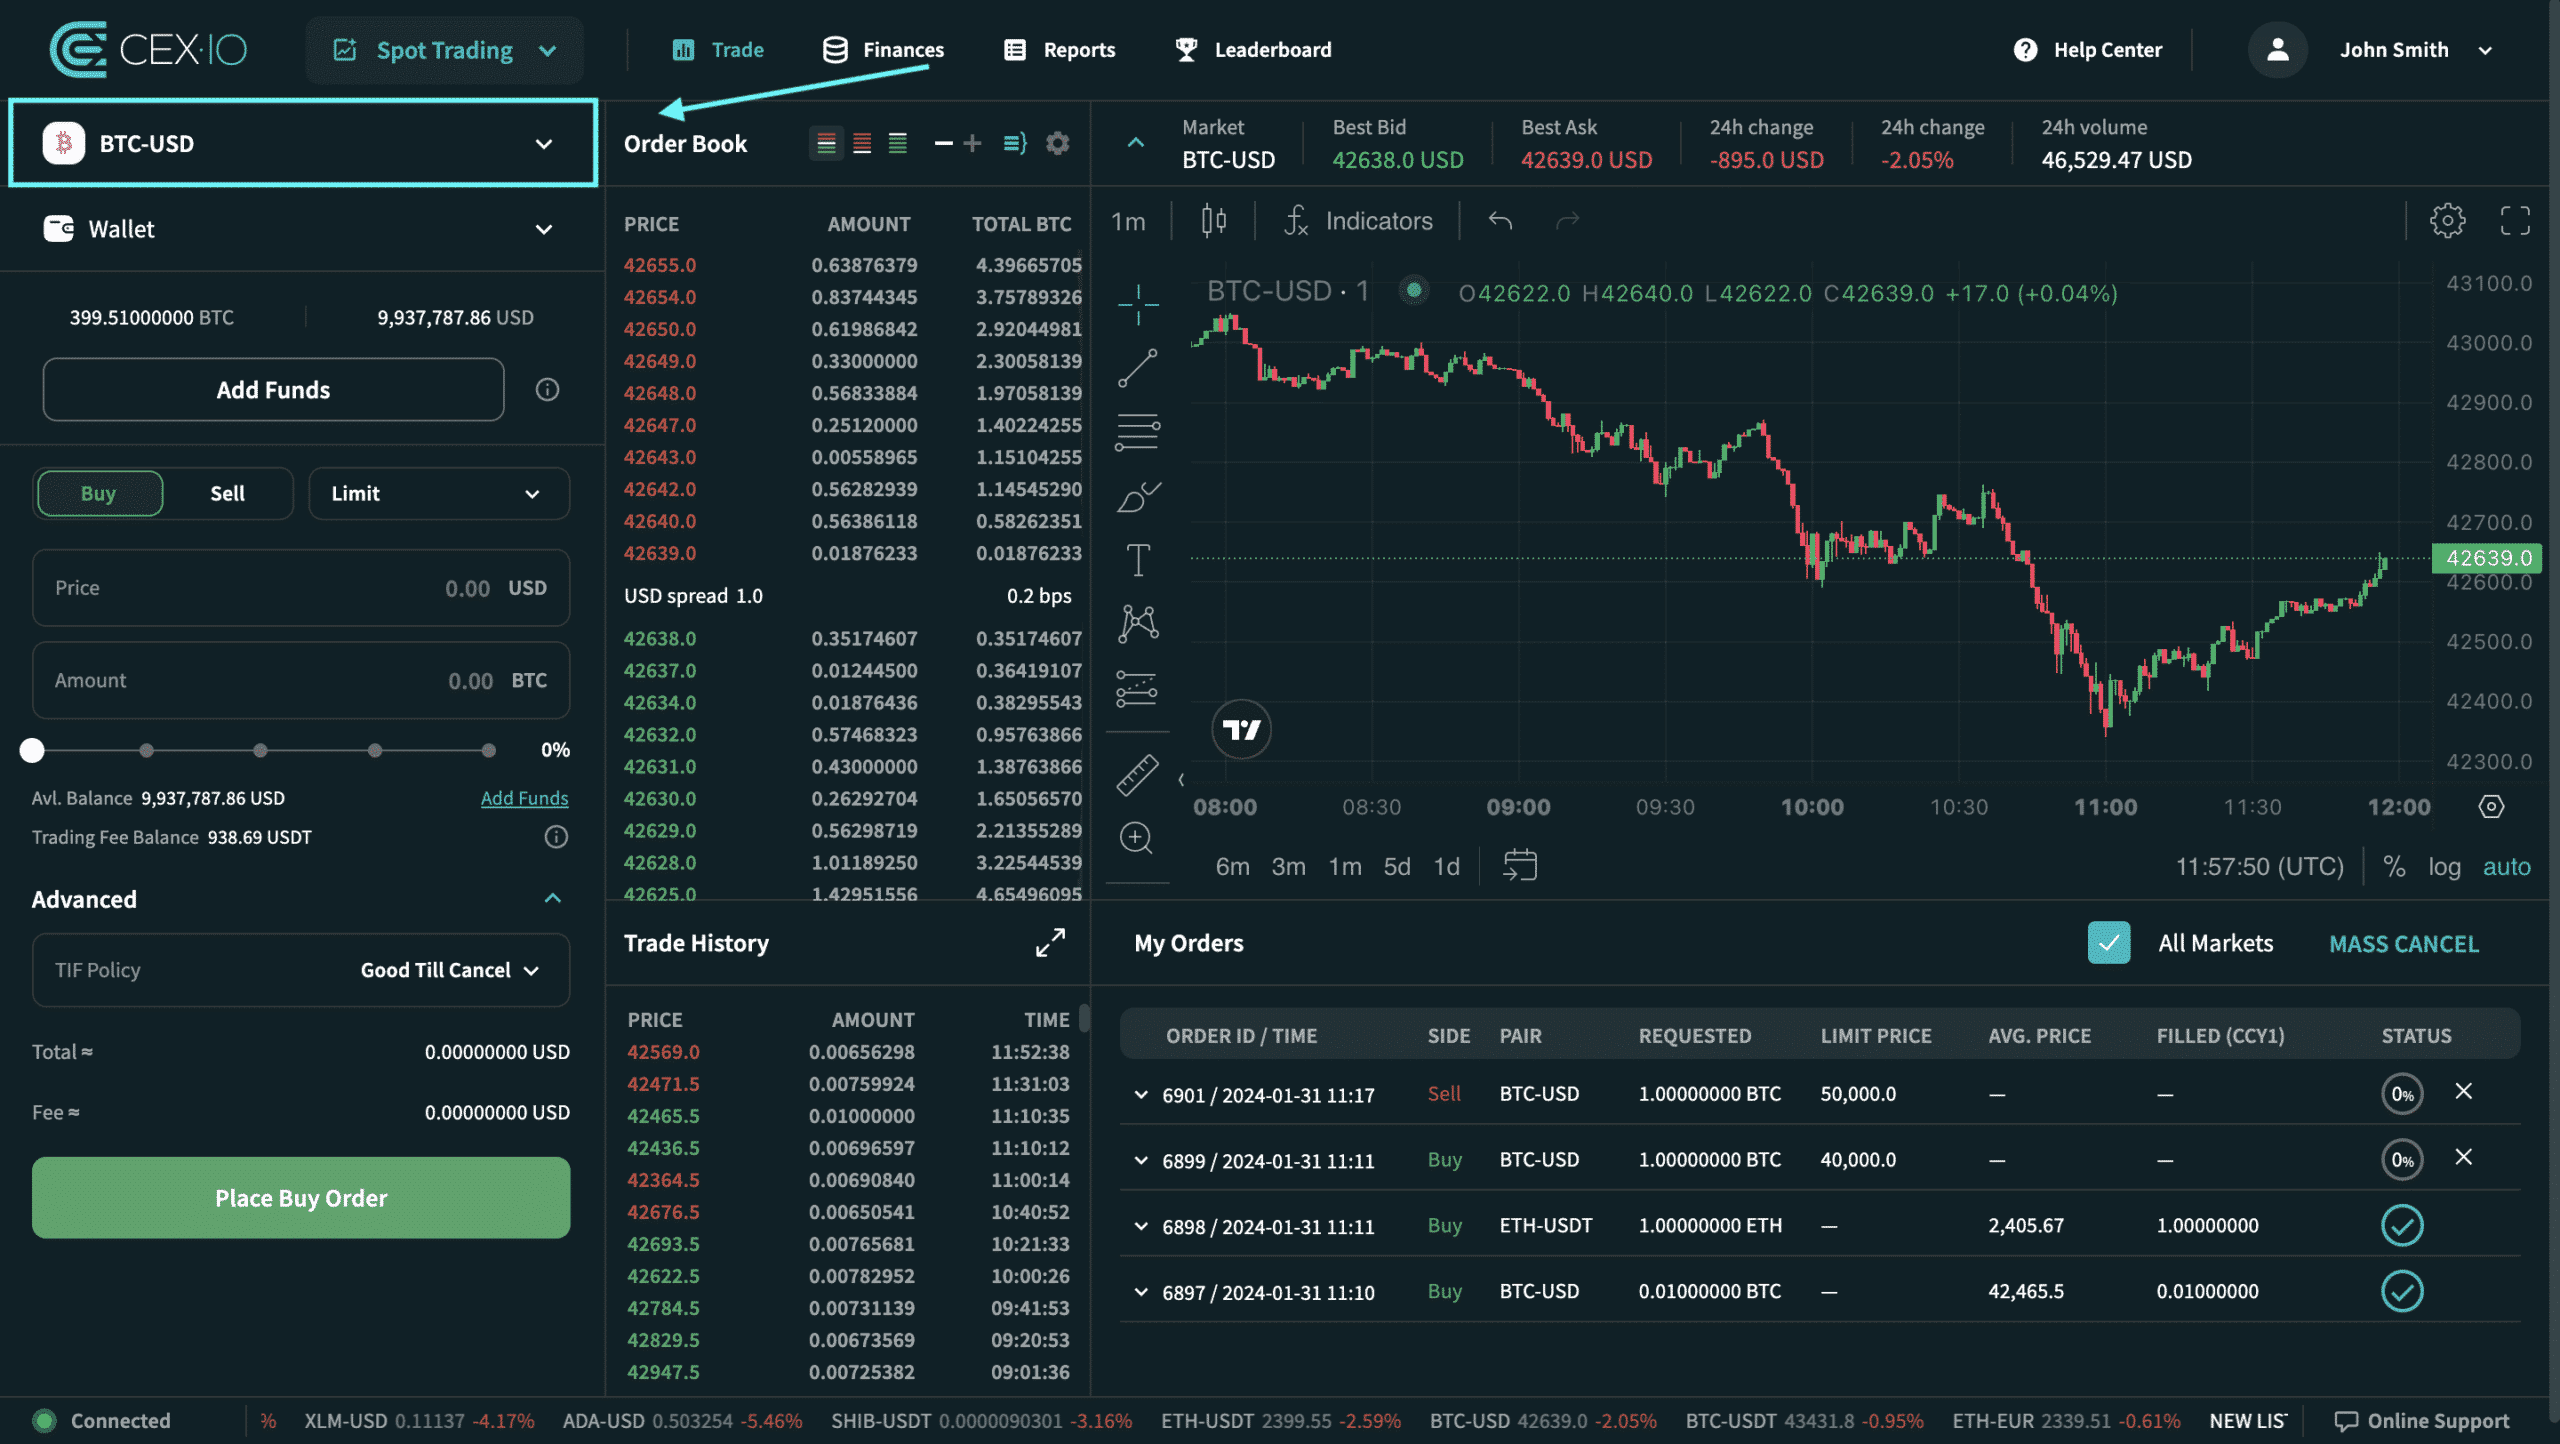Show asks-only order book view
Screen dimensions: 2560x1444
pyautogui.click(x=862, y=144)
